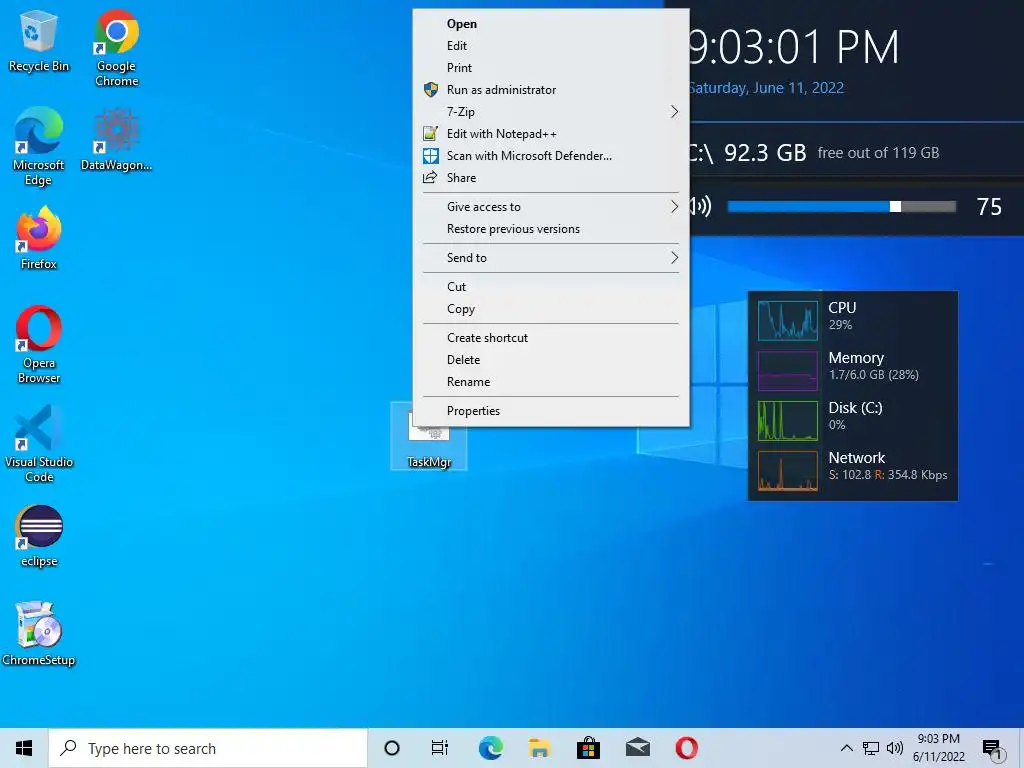The height and width of the screenshot is (768, 1024).
Task: Choose Rename in the context menu
Action: [x=551, y=382]
